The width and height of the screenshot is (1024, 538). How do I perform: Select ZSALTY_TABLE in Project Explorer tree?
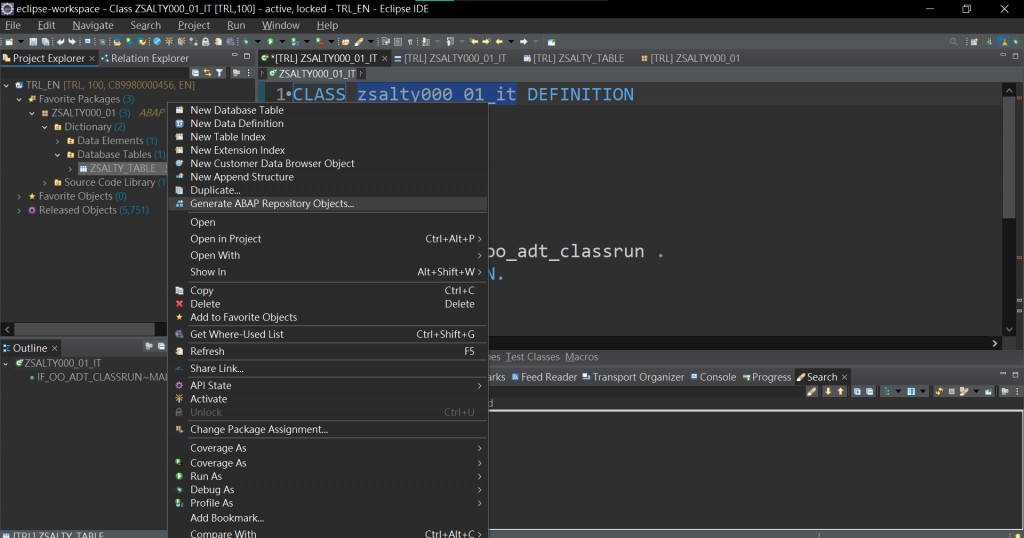tap(121, 168)
